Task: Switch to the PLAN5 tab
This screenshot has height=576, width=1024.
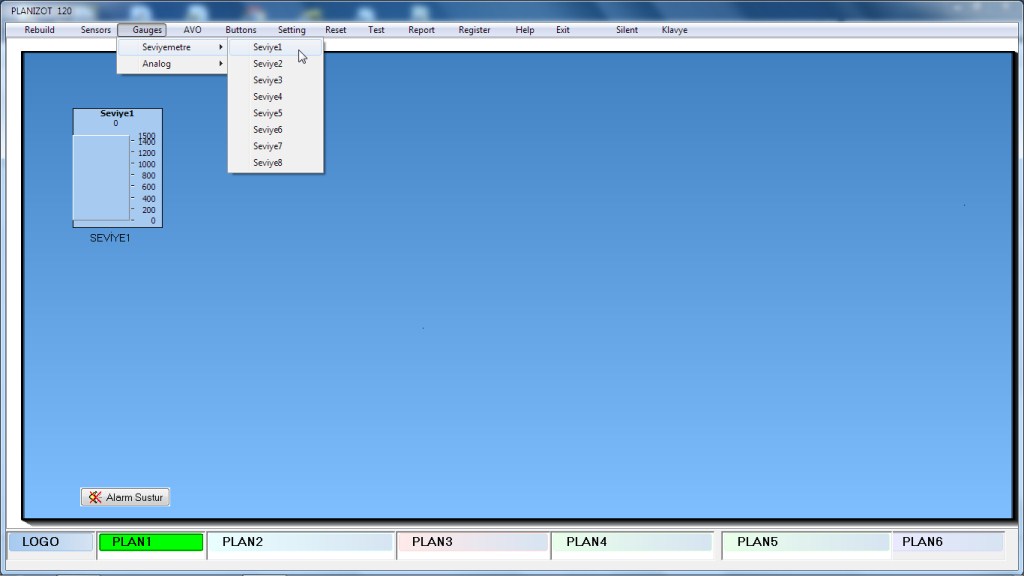Action: pos(807,542)
